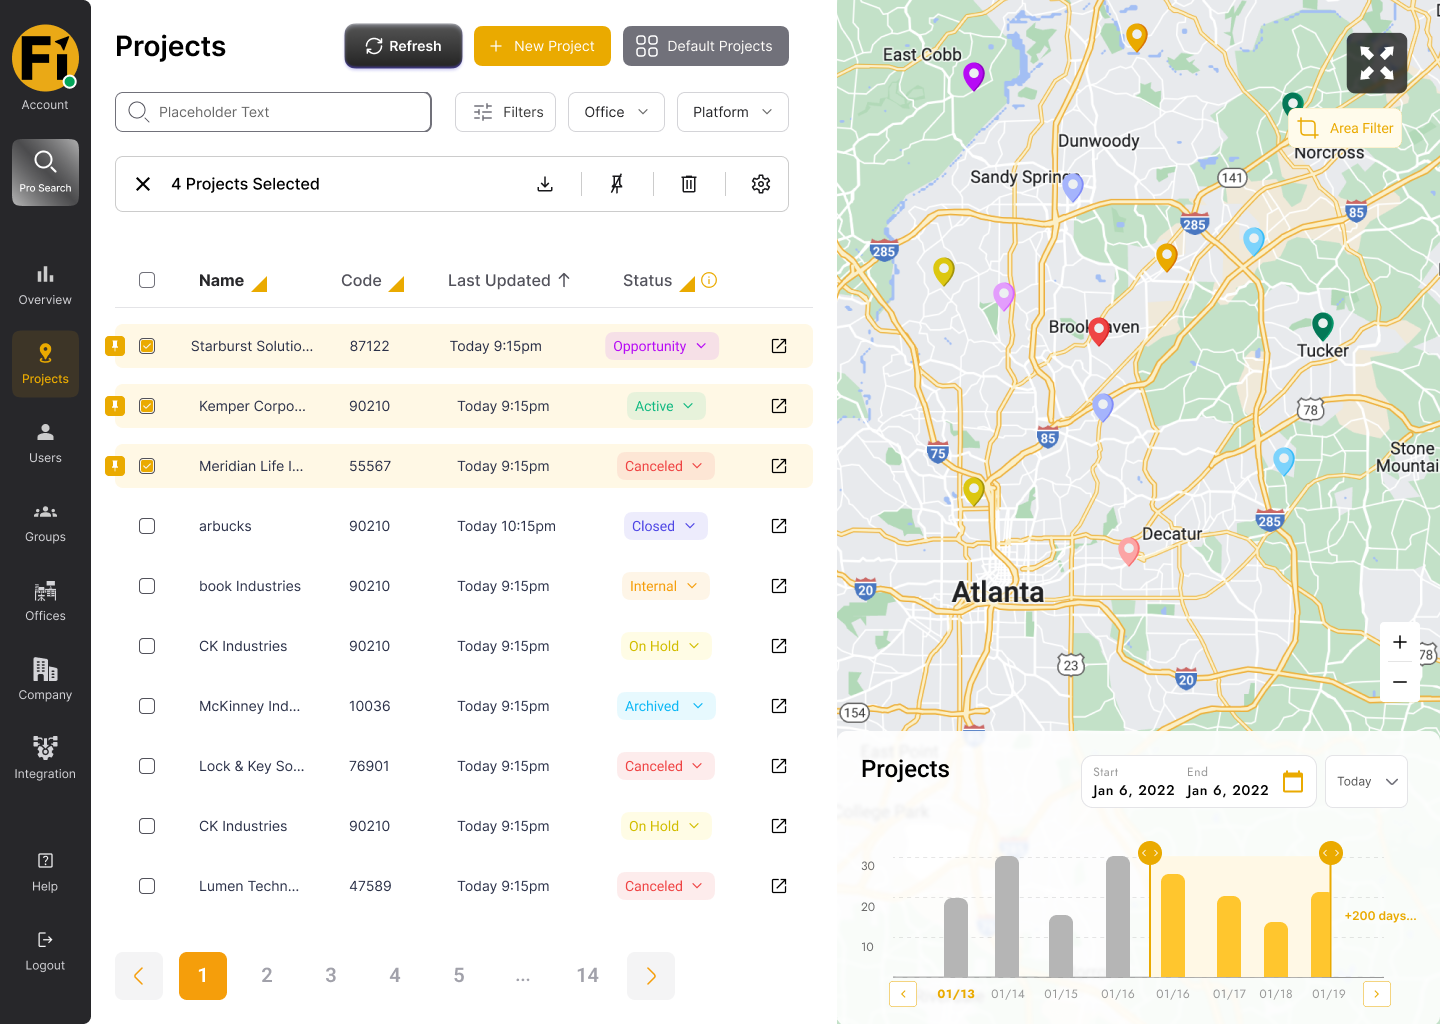Delete selected projects with trash icon
1440x1024 pixels.
point(689,184)
